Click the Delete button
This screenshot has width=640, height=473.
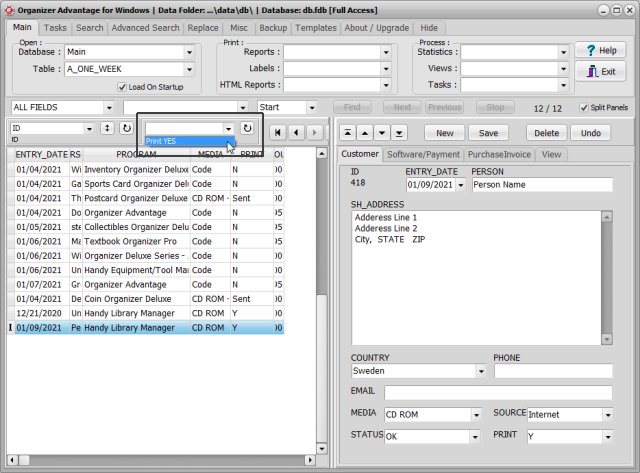coord(546,133)
